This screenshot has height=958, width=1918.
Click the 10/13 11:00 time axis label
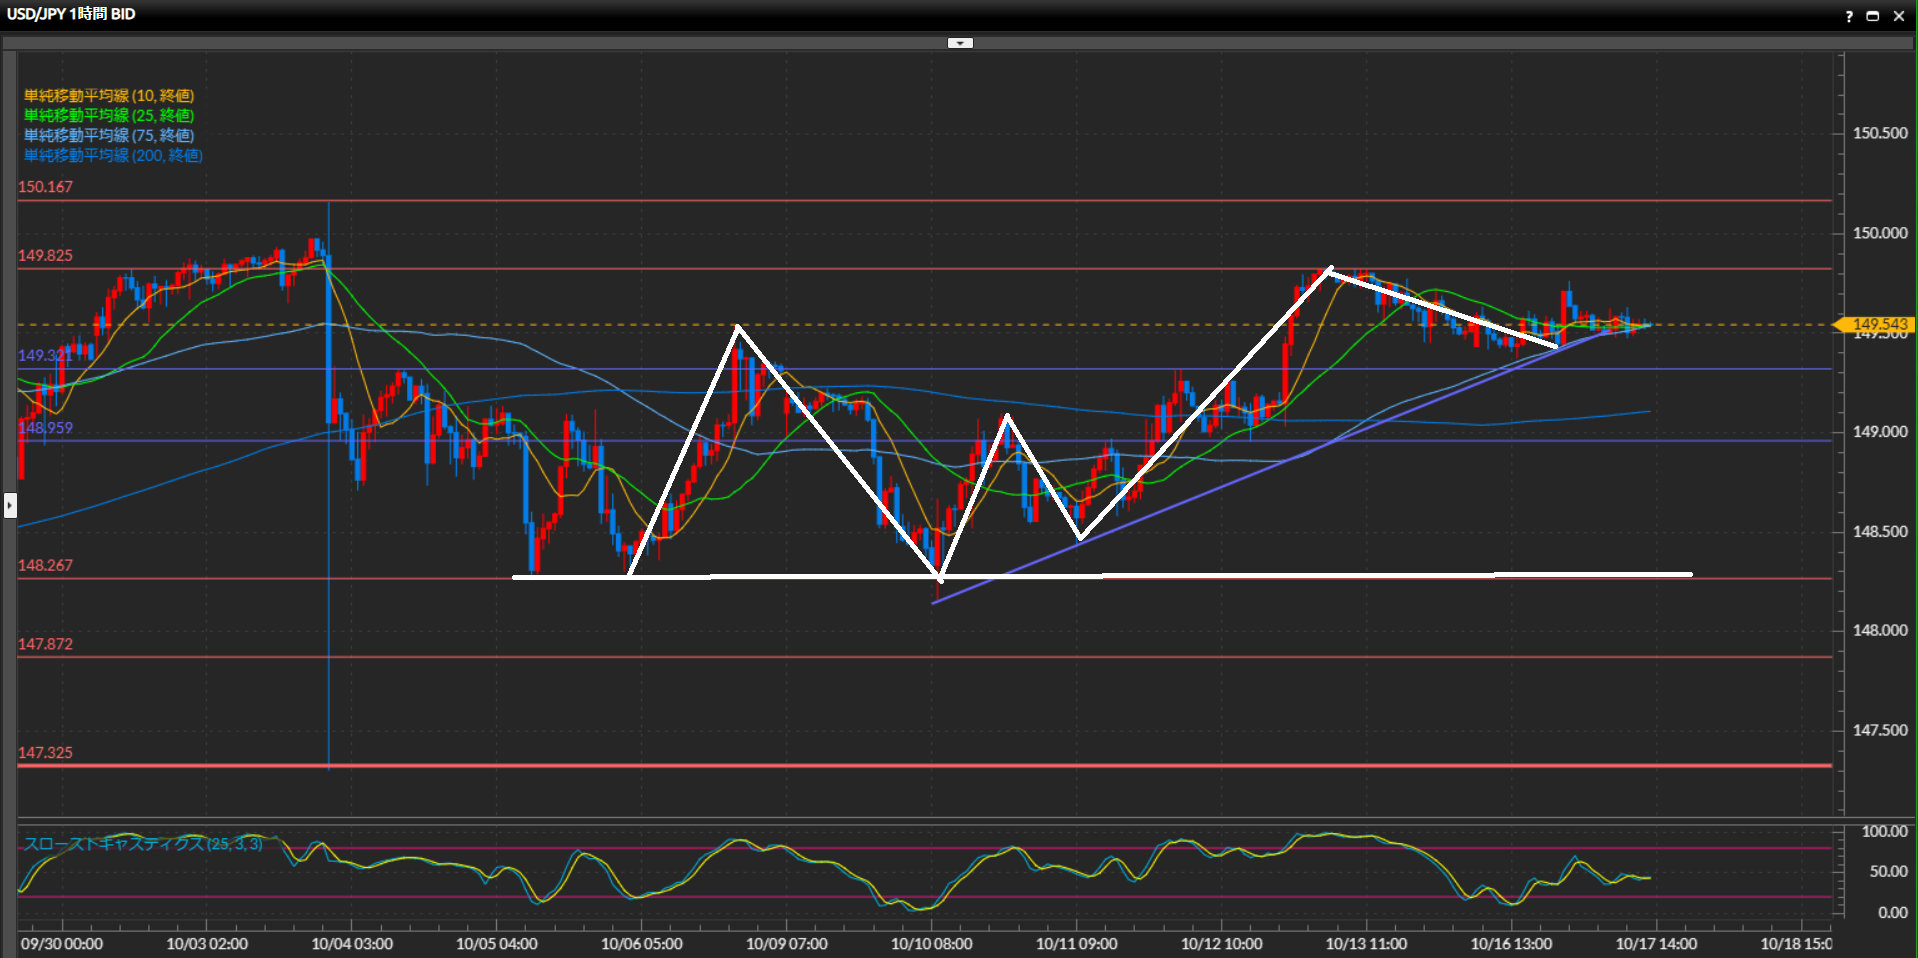(x=1366, y=944)
